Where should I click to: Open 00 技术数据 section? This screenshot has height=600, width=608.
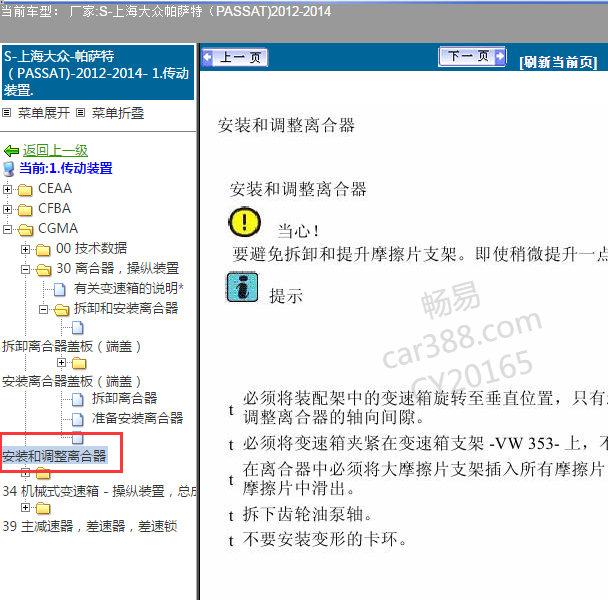[x=92, y=248]
